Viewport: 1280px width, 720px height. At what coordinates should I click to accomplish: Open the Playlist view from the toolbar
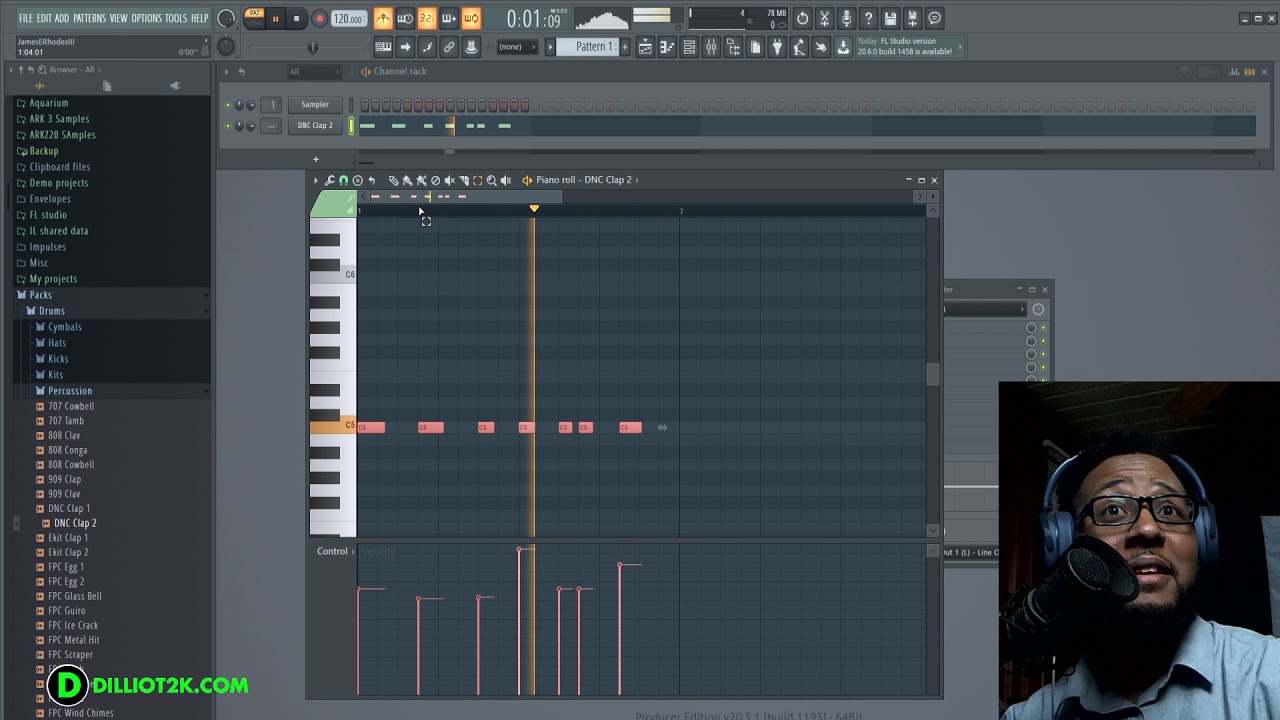click(x=645, y=47)
